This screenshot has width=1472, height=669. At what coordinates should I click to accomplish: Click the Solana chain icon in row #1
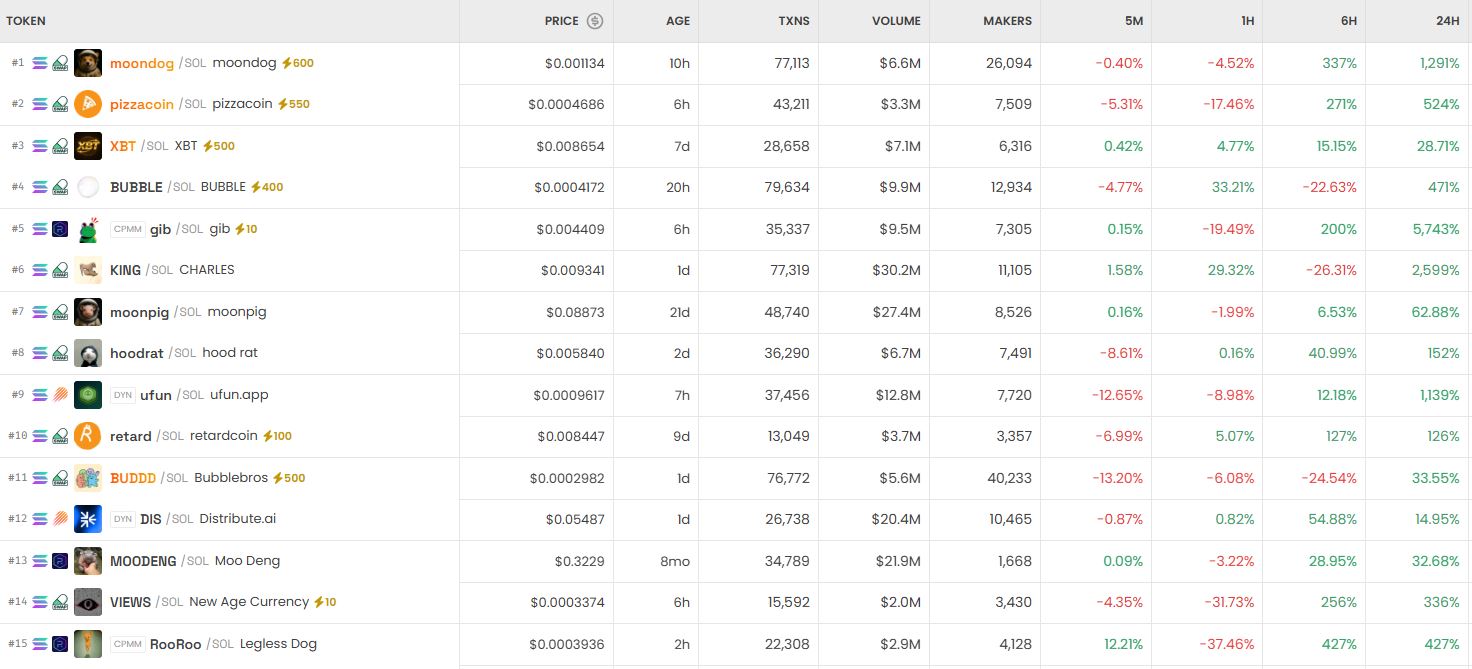point(40,63)
